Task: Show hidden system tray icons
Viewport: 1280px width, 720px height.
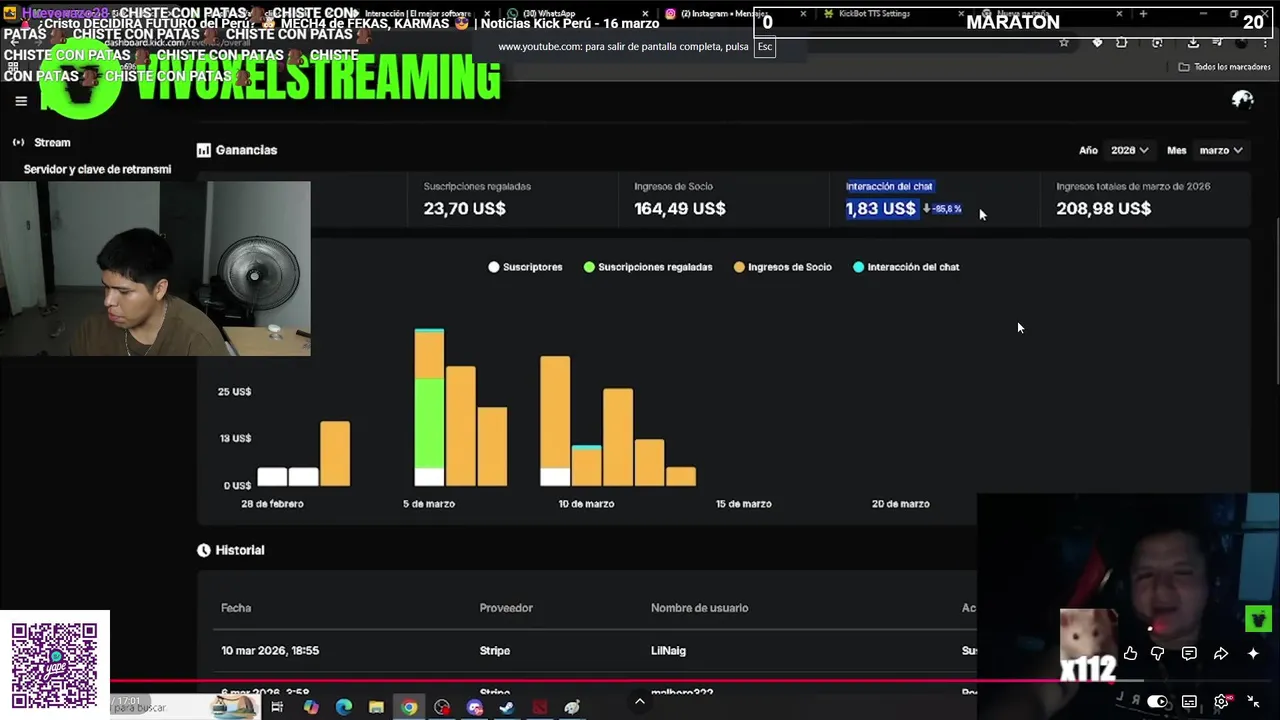Action: [x=640, y=702]
